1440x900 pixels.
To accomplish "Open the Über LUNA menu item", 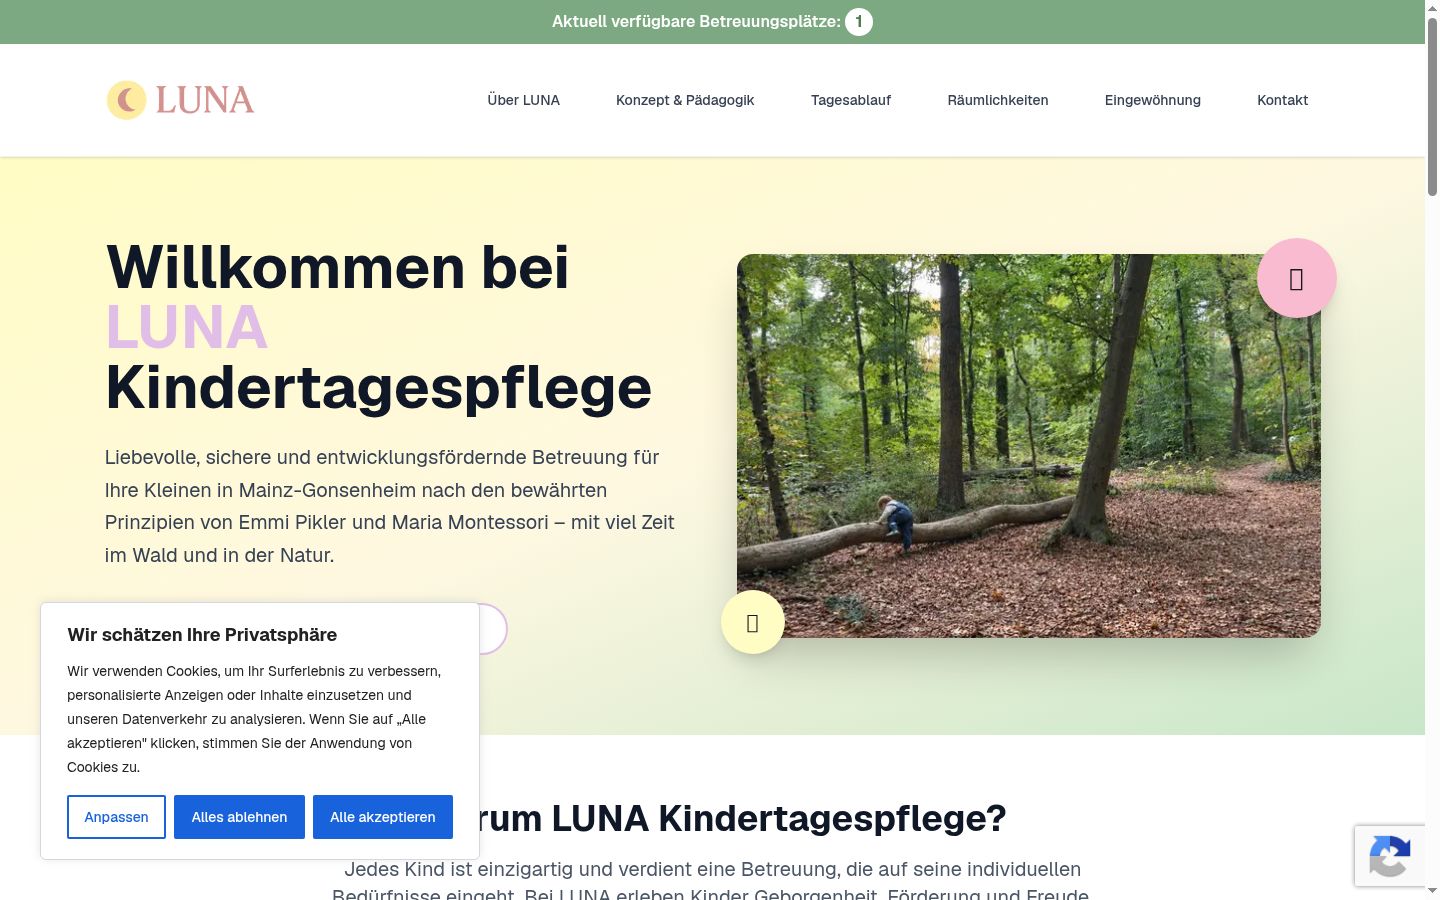I will (523, 100).
